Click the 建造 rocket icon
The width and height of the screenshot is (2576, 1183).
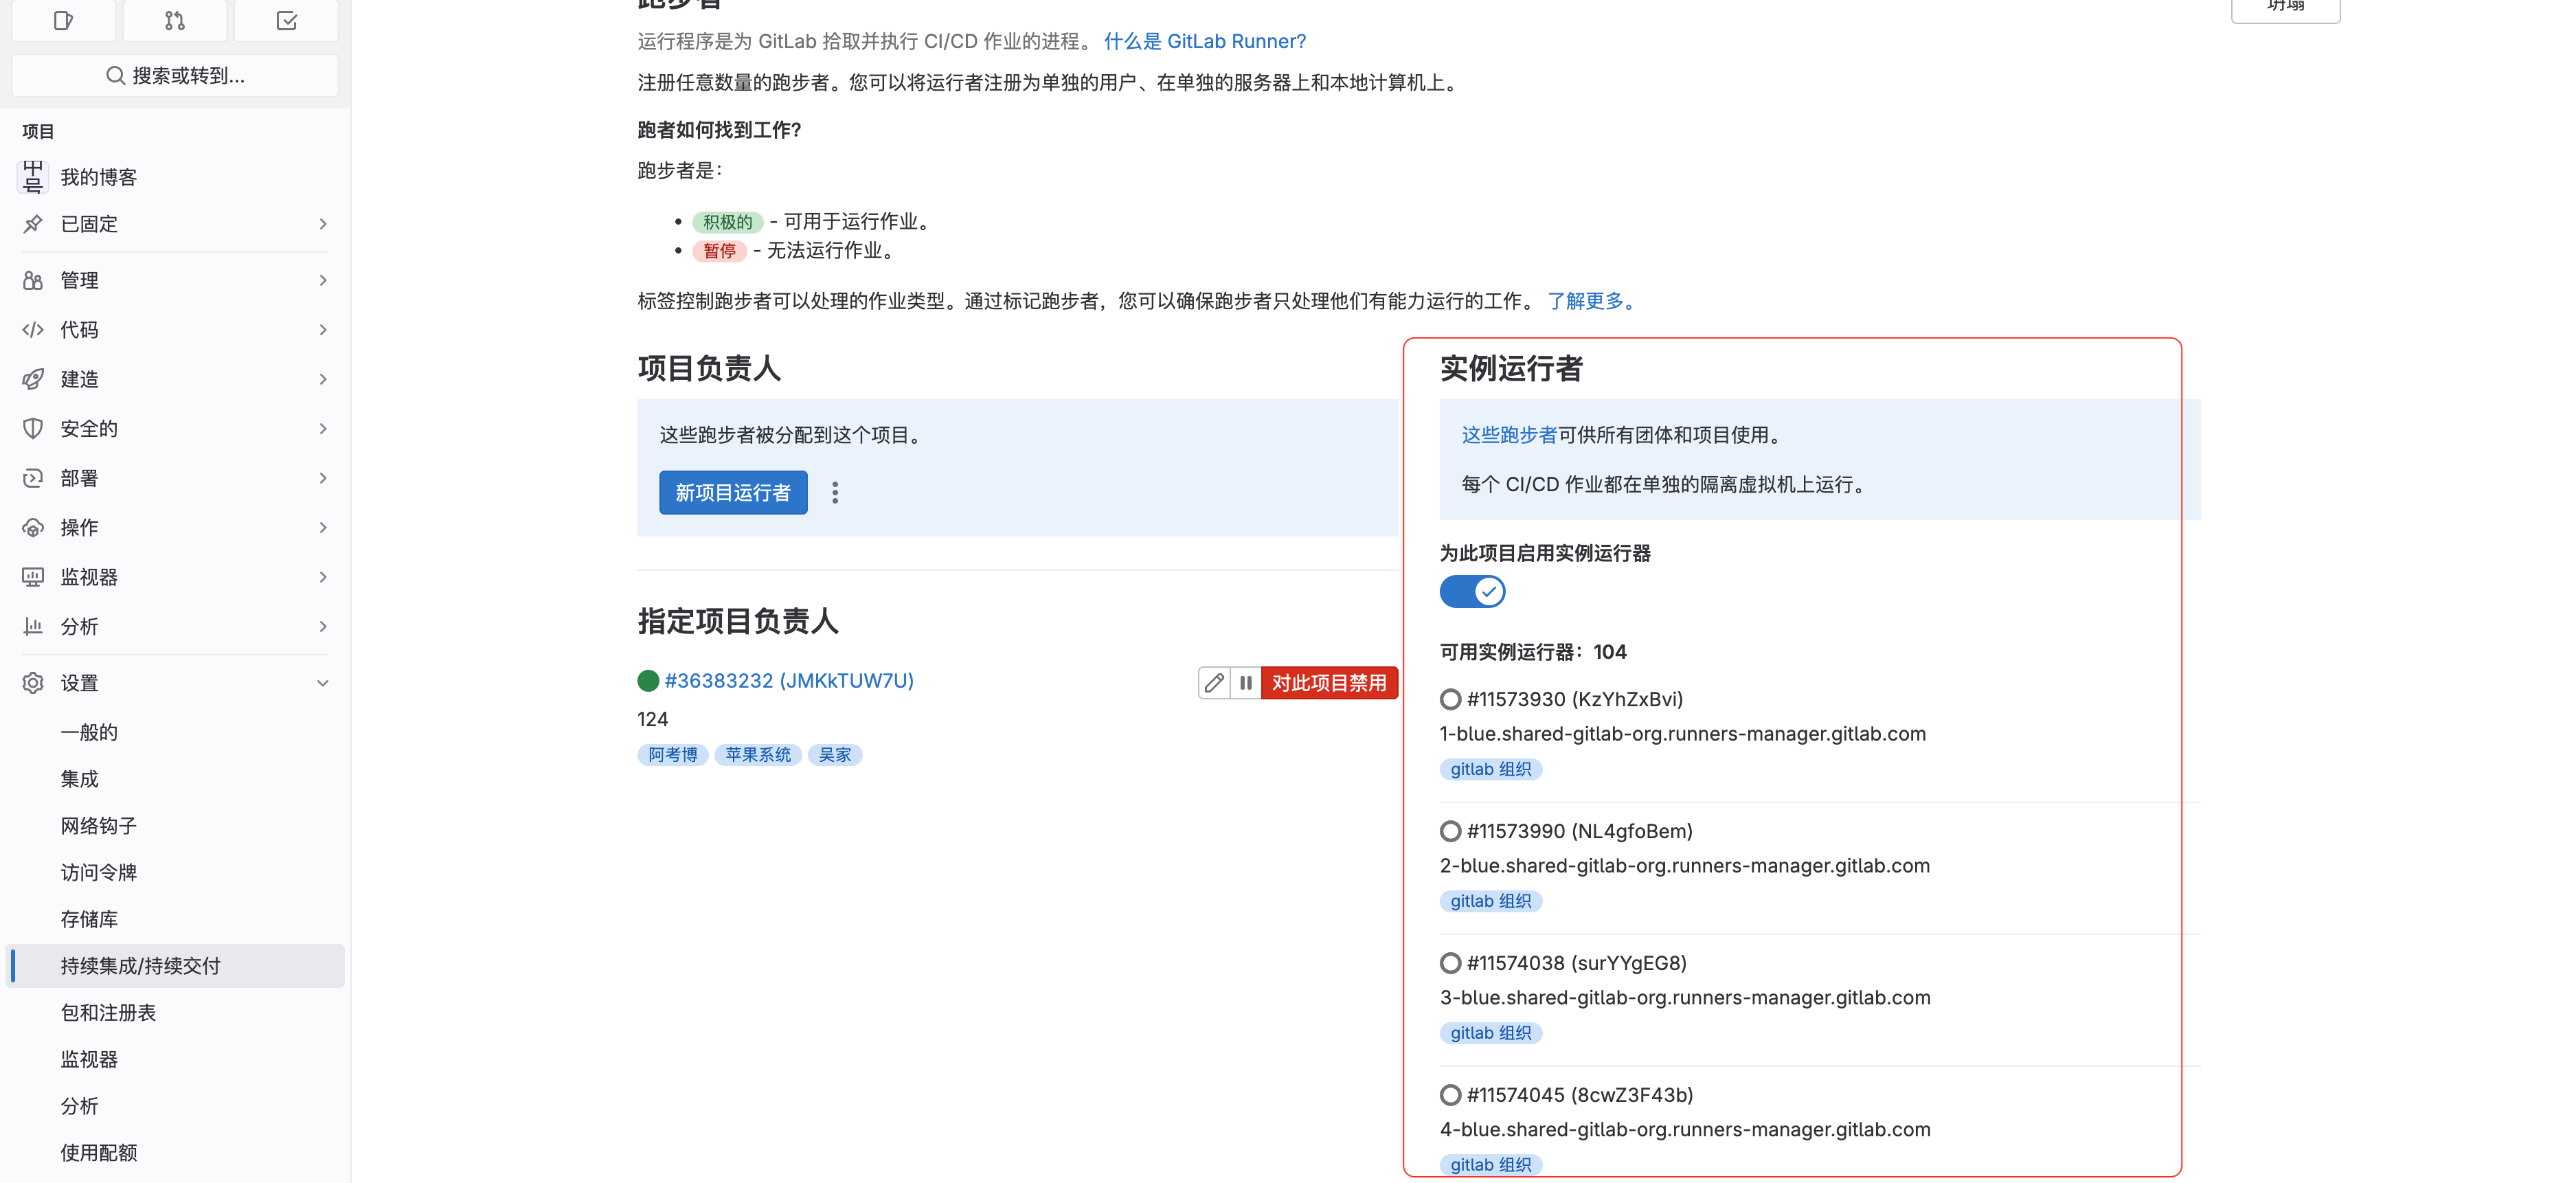(x=33, y=379)
